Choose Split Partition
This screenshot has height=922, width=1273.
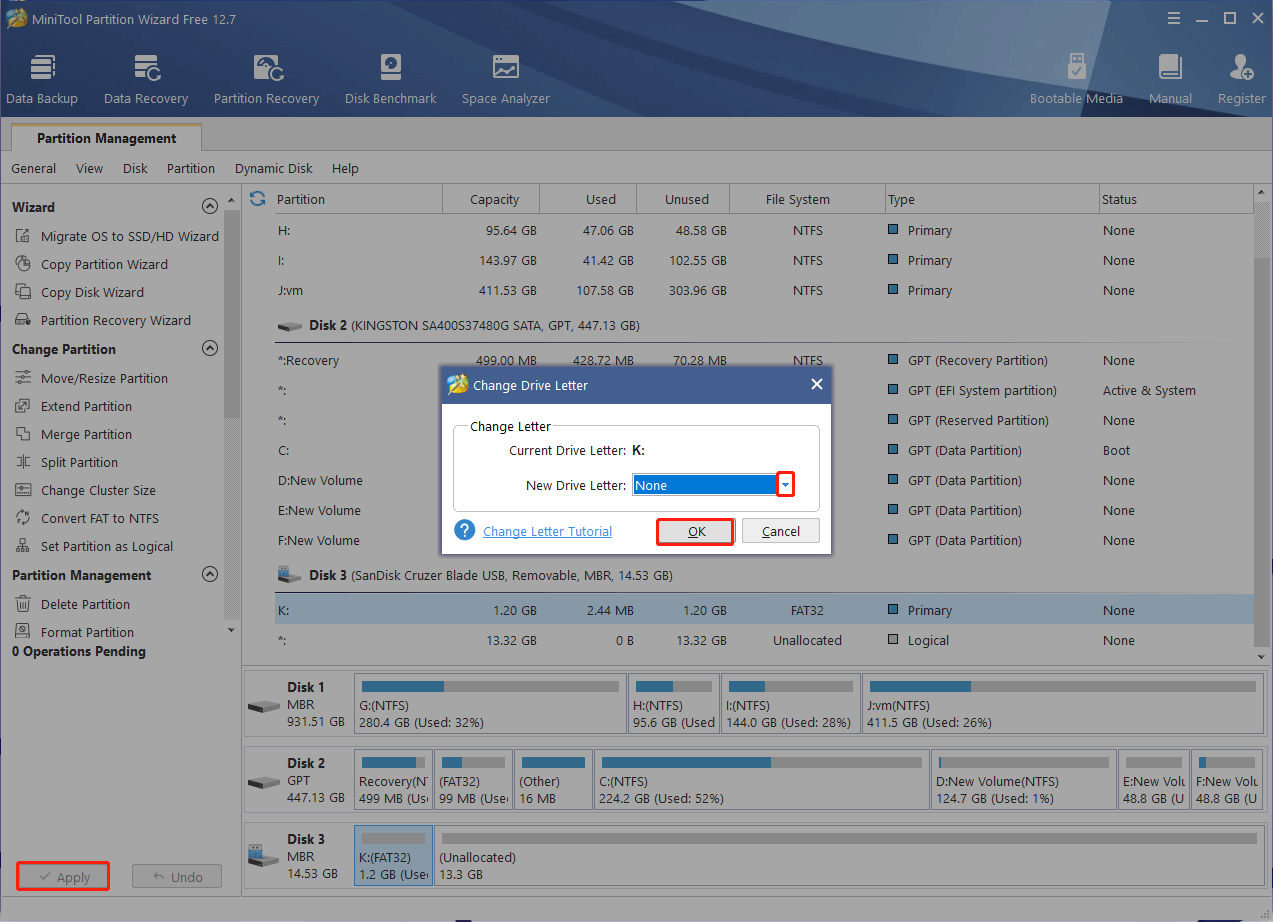click(x=67, y=463)
